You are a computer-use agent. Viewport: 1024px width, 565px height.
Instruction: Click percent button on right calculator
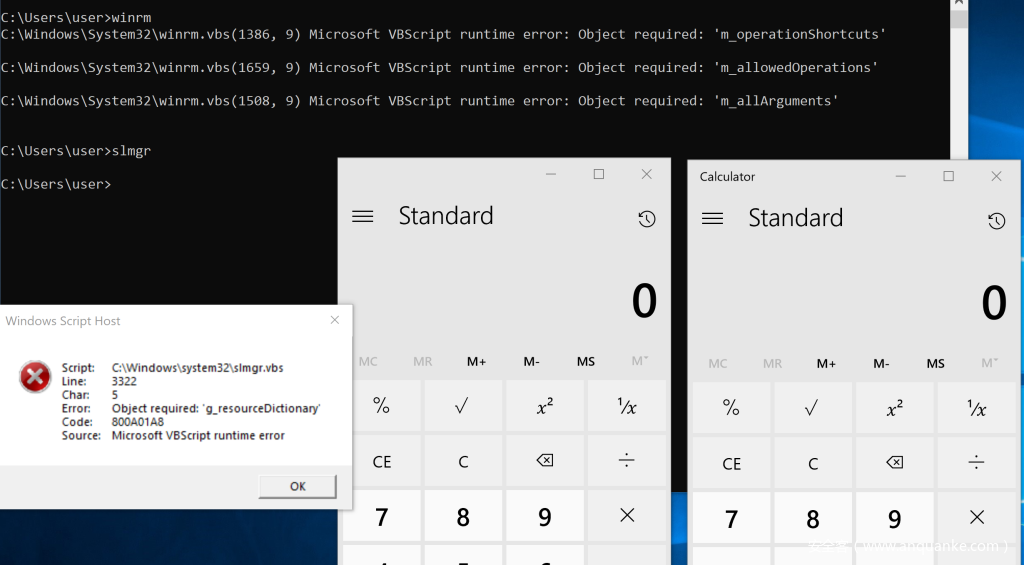tap(731, 407)
